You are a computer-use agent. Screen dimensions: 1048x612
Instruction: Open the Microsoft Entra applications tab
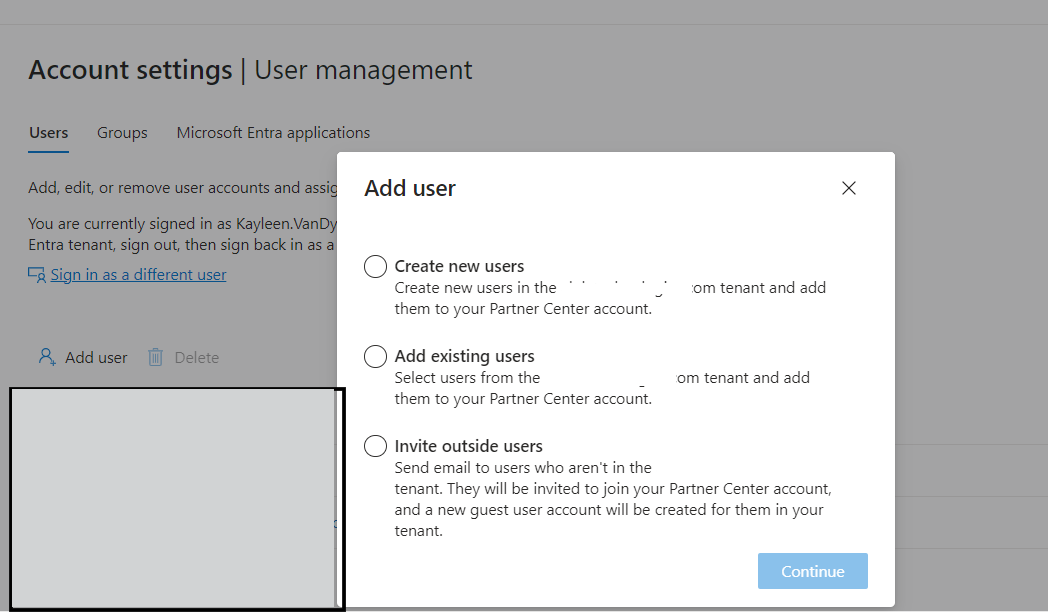tap(273, 132)
